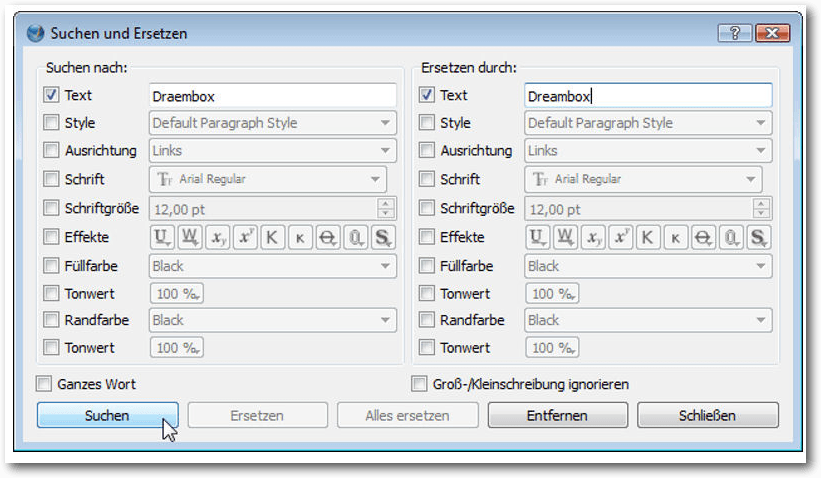Enable Style checkbox under Ersetzen durch

click(426, 123)
